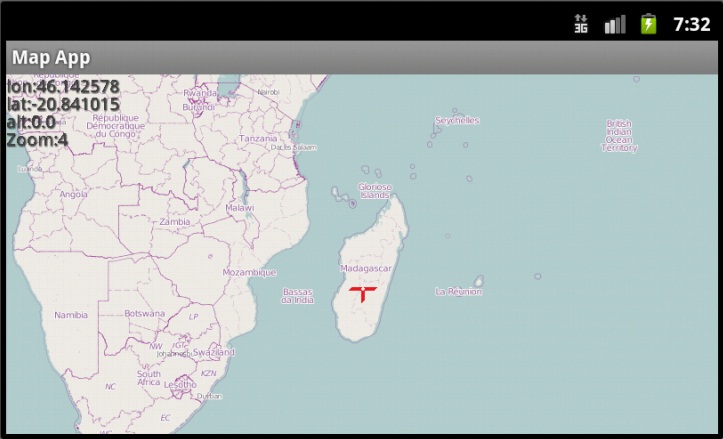Select the La Réunion map label

[459, 292]
